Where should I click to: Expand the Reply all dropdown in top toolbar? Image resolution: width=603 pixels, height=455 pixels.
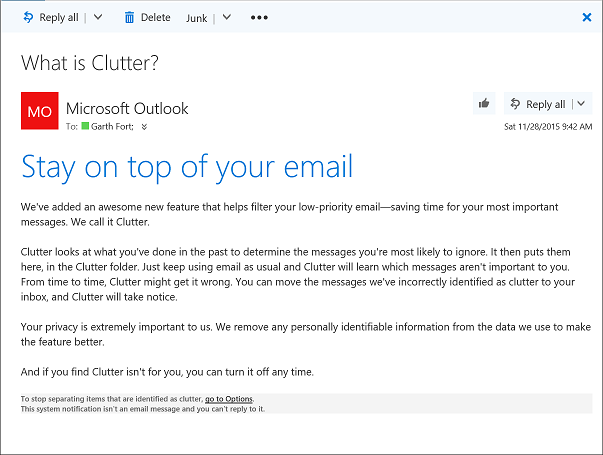click(x=98, y=17)
